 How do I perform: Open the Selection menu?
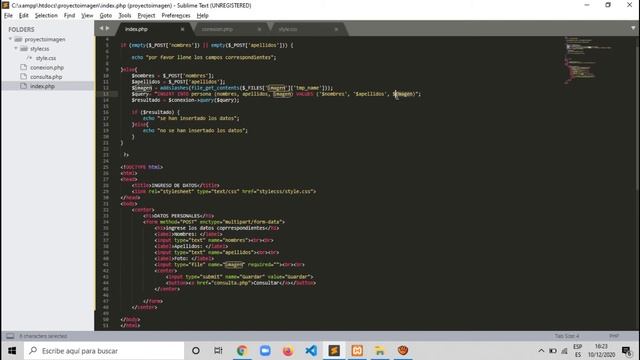(46, 16)
